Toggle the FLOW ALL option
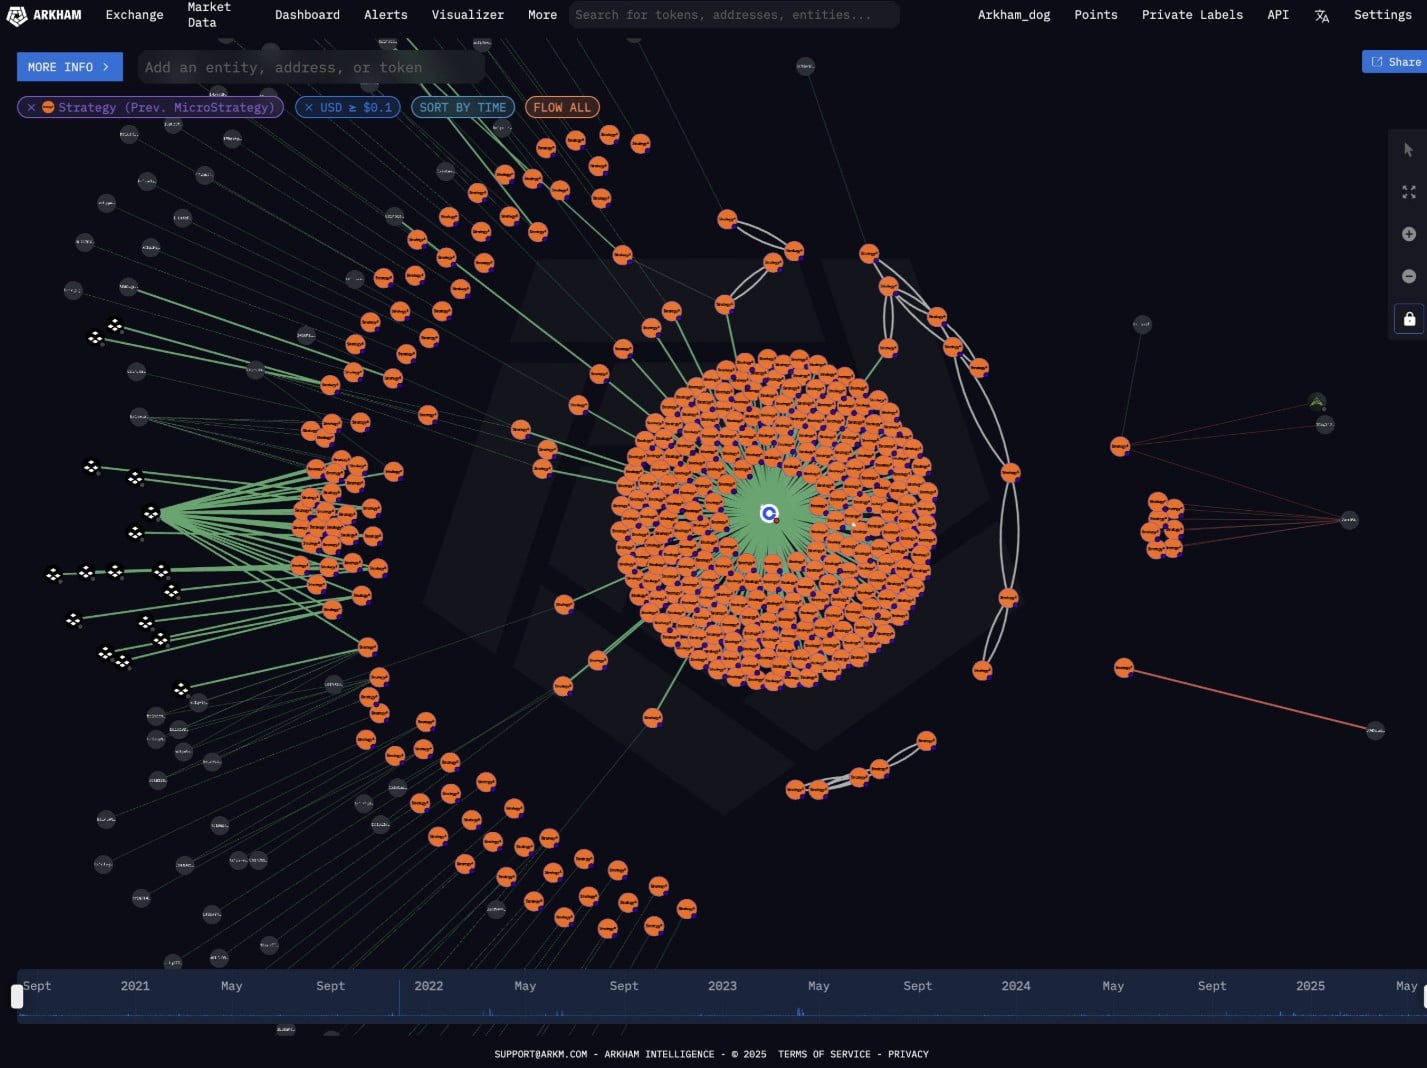1427x1068 pixels. (x=562, y=107)
